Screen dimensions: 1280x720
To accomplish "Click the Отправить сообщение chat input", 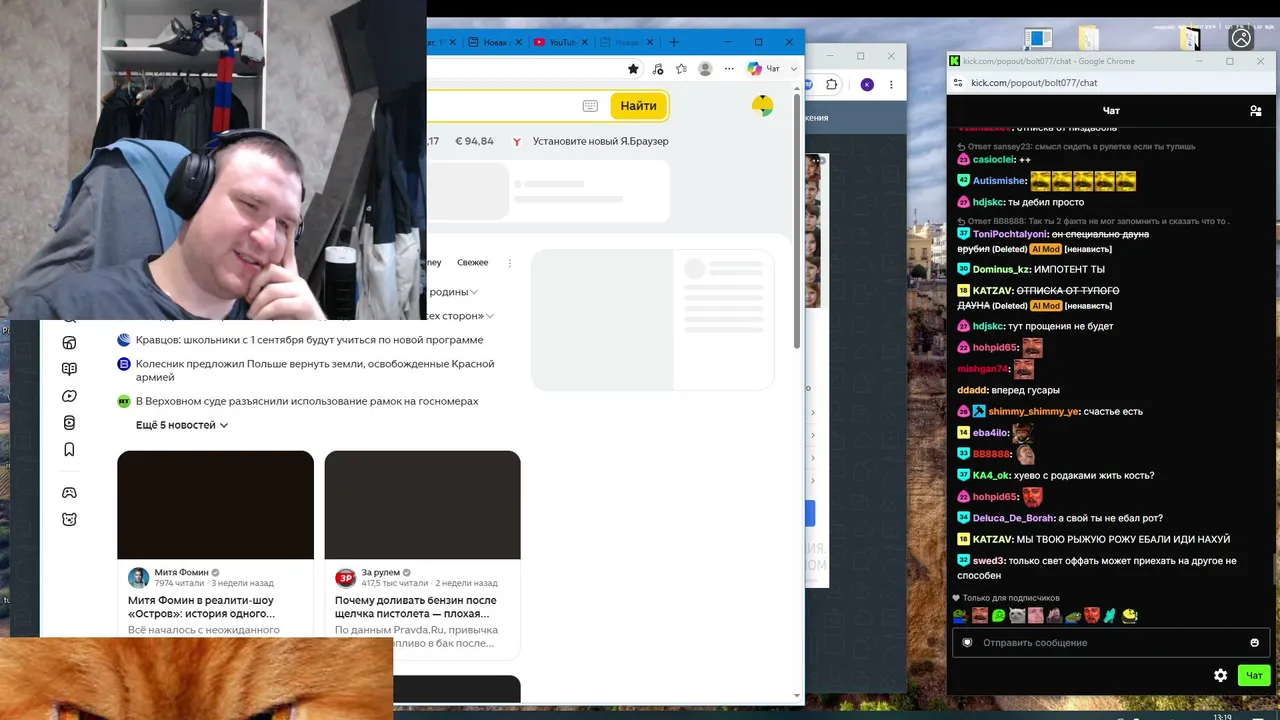I will coord(1111,643).
